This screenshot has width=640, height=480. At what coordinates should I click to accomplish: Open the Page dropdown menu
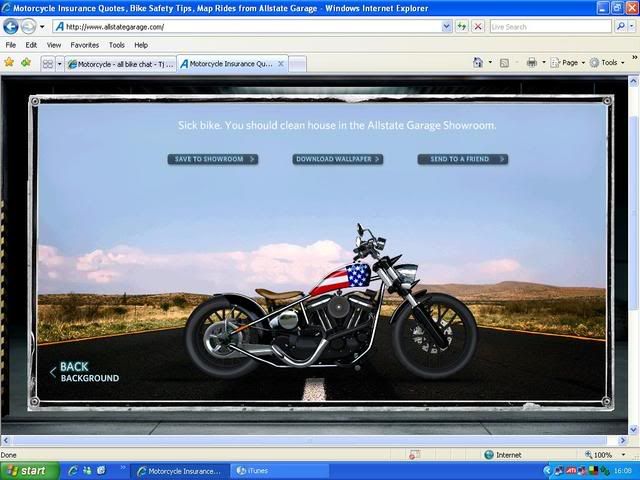point(570,62)
